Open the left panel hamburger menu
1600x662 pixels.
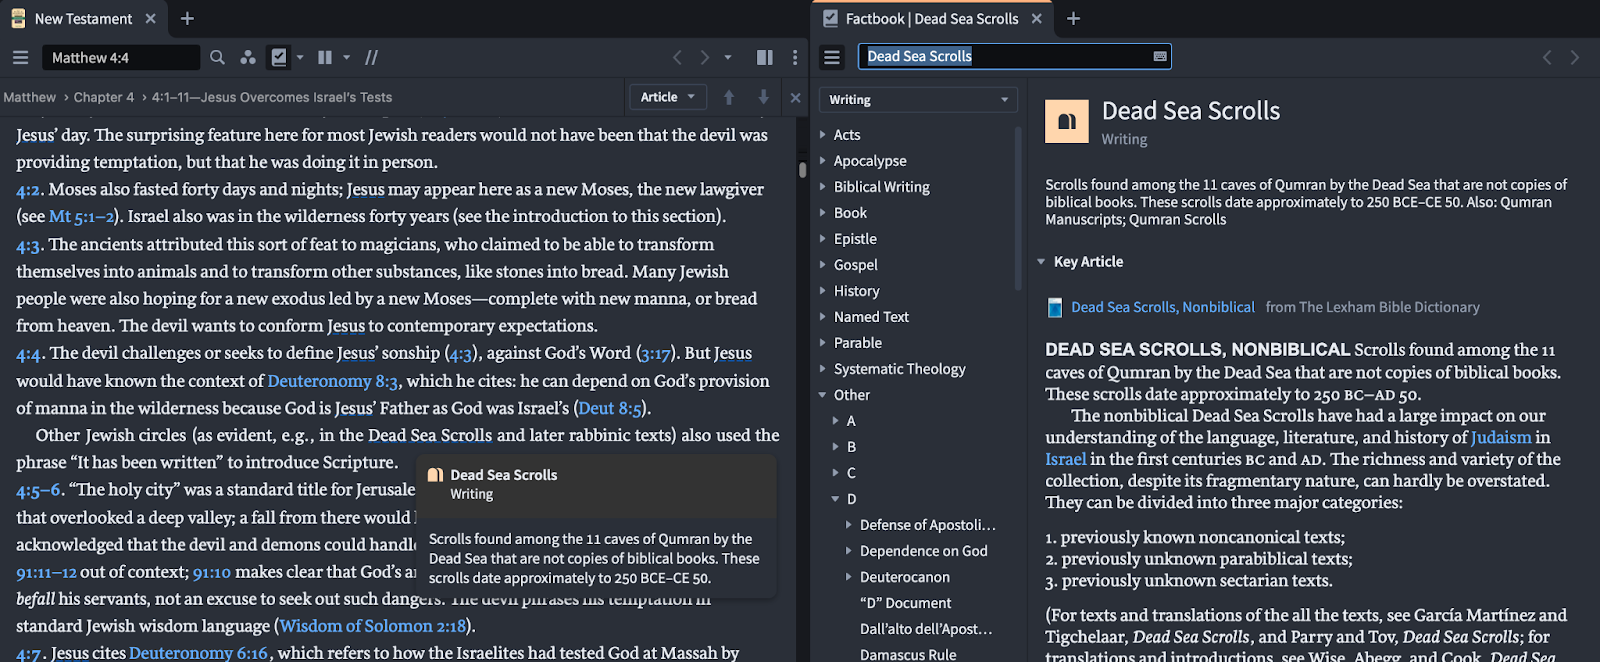20,58
